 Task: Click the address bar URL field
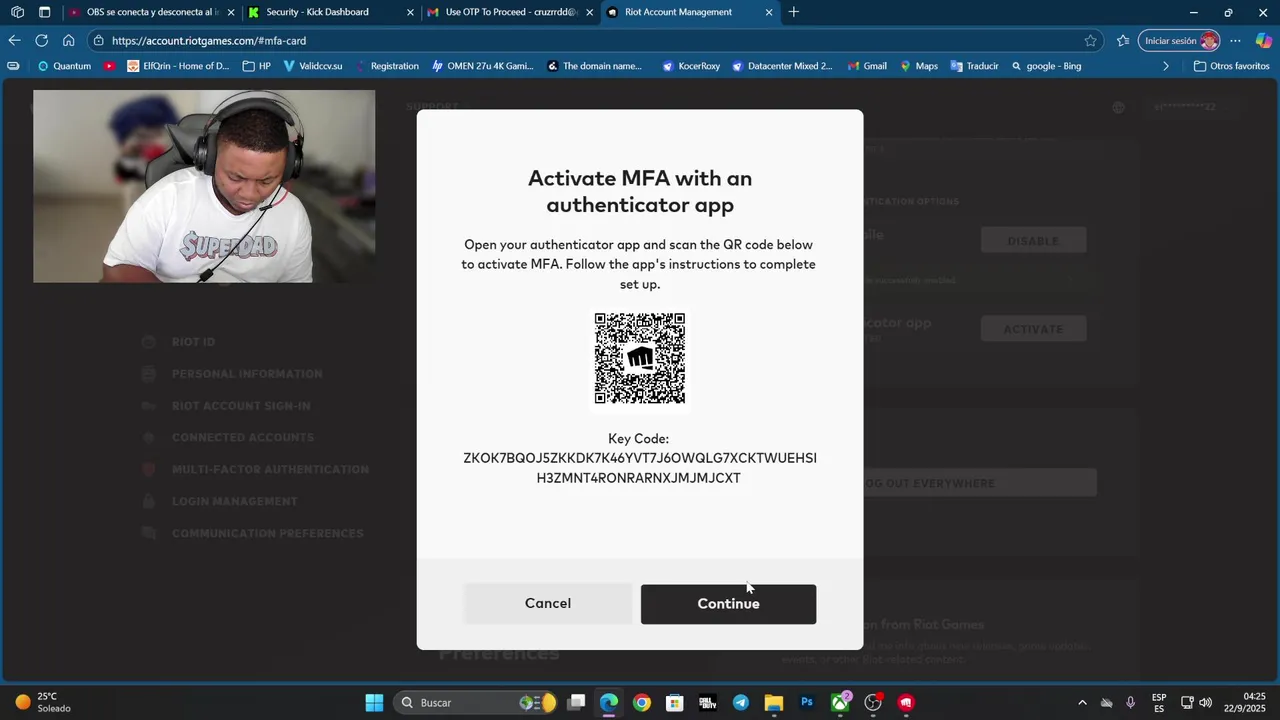click(x=590, y=41)
